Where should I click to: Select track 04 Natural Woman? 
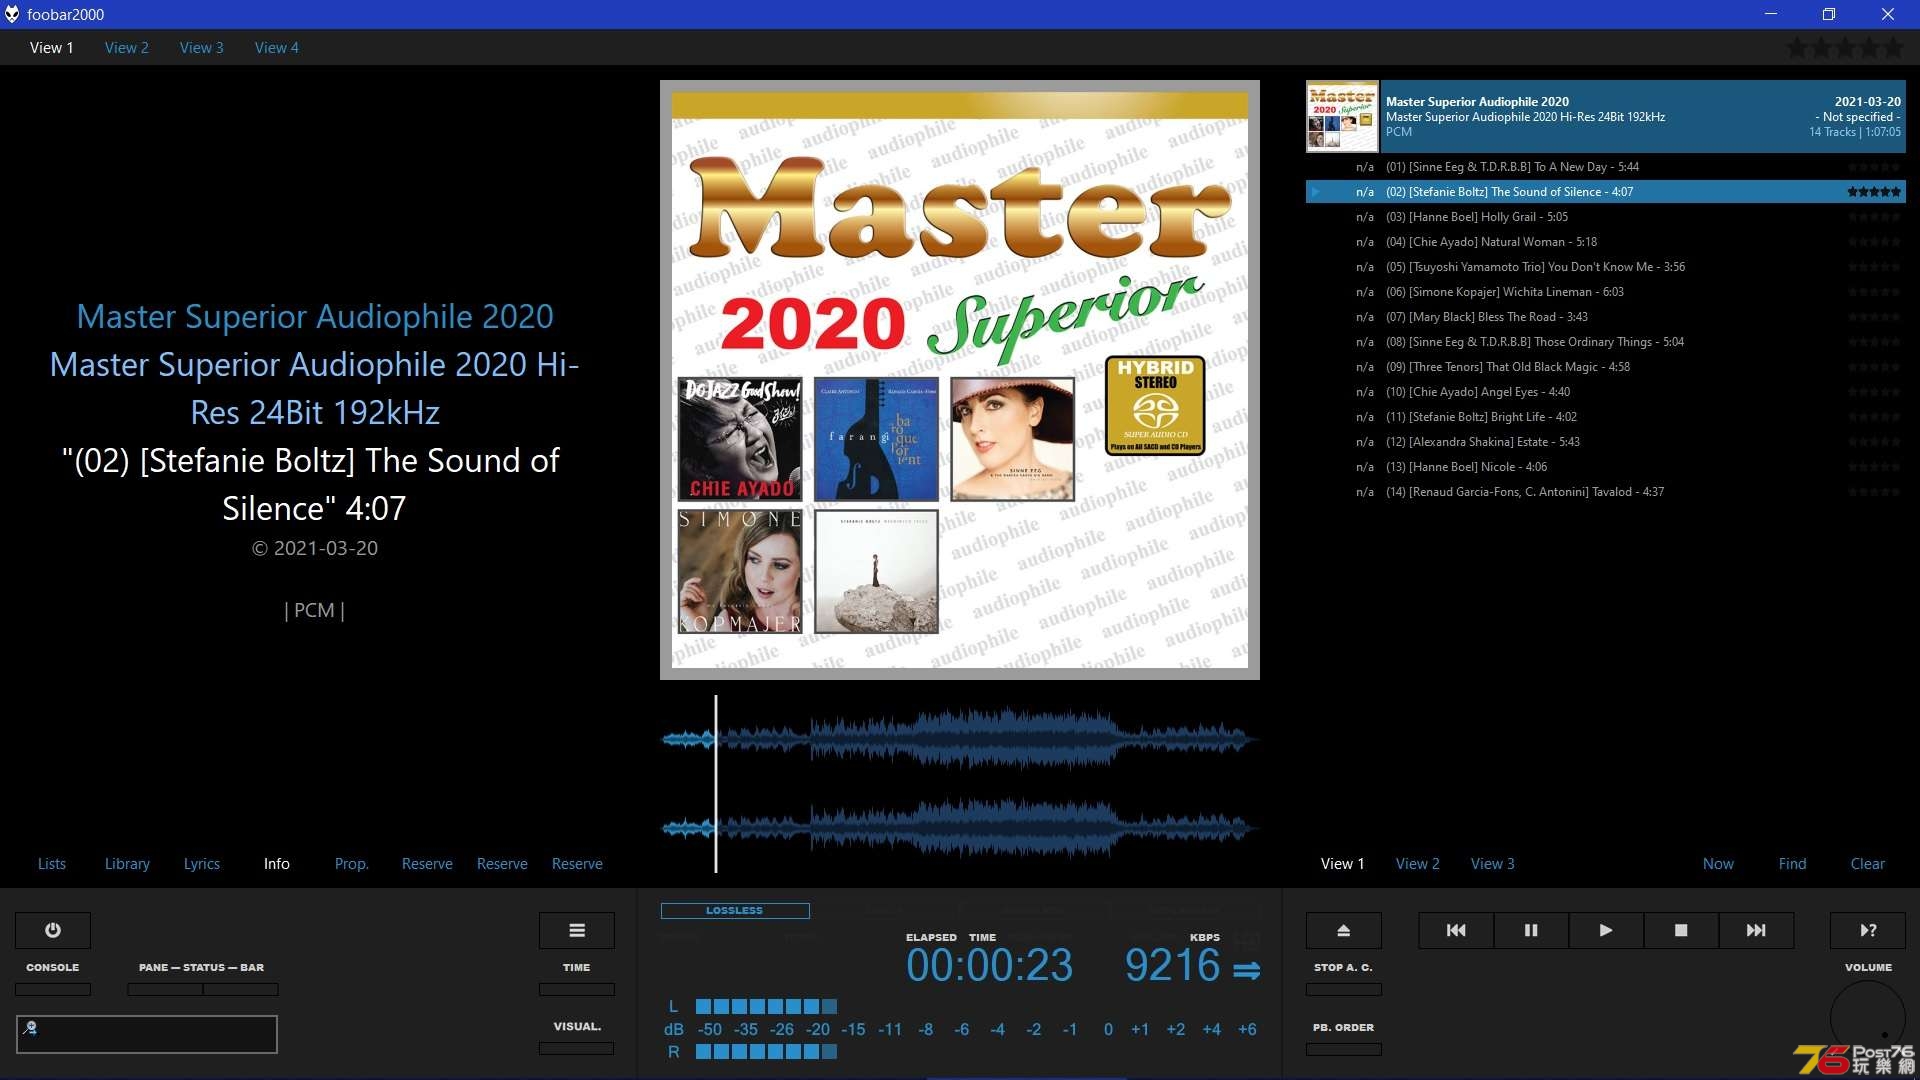[x=1606, y=242]
